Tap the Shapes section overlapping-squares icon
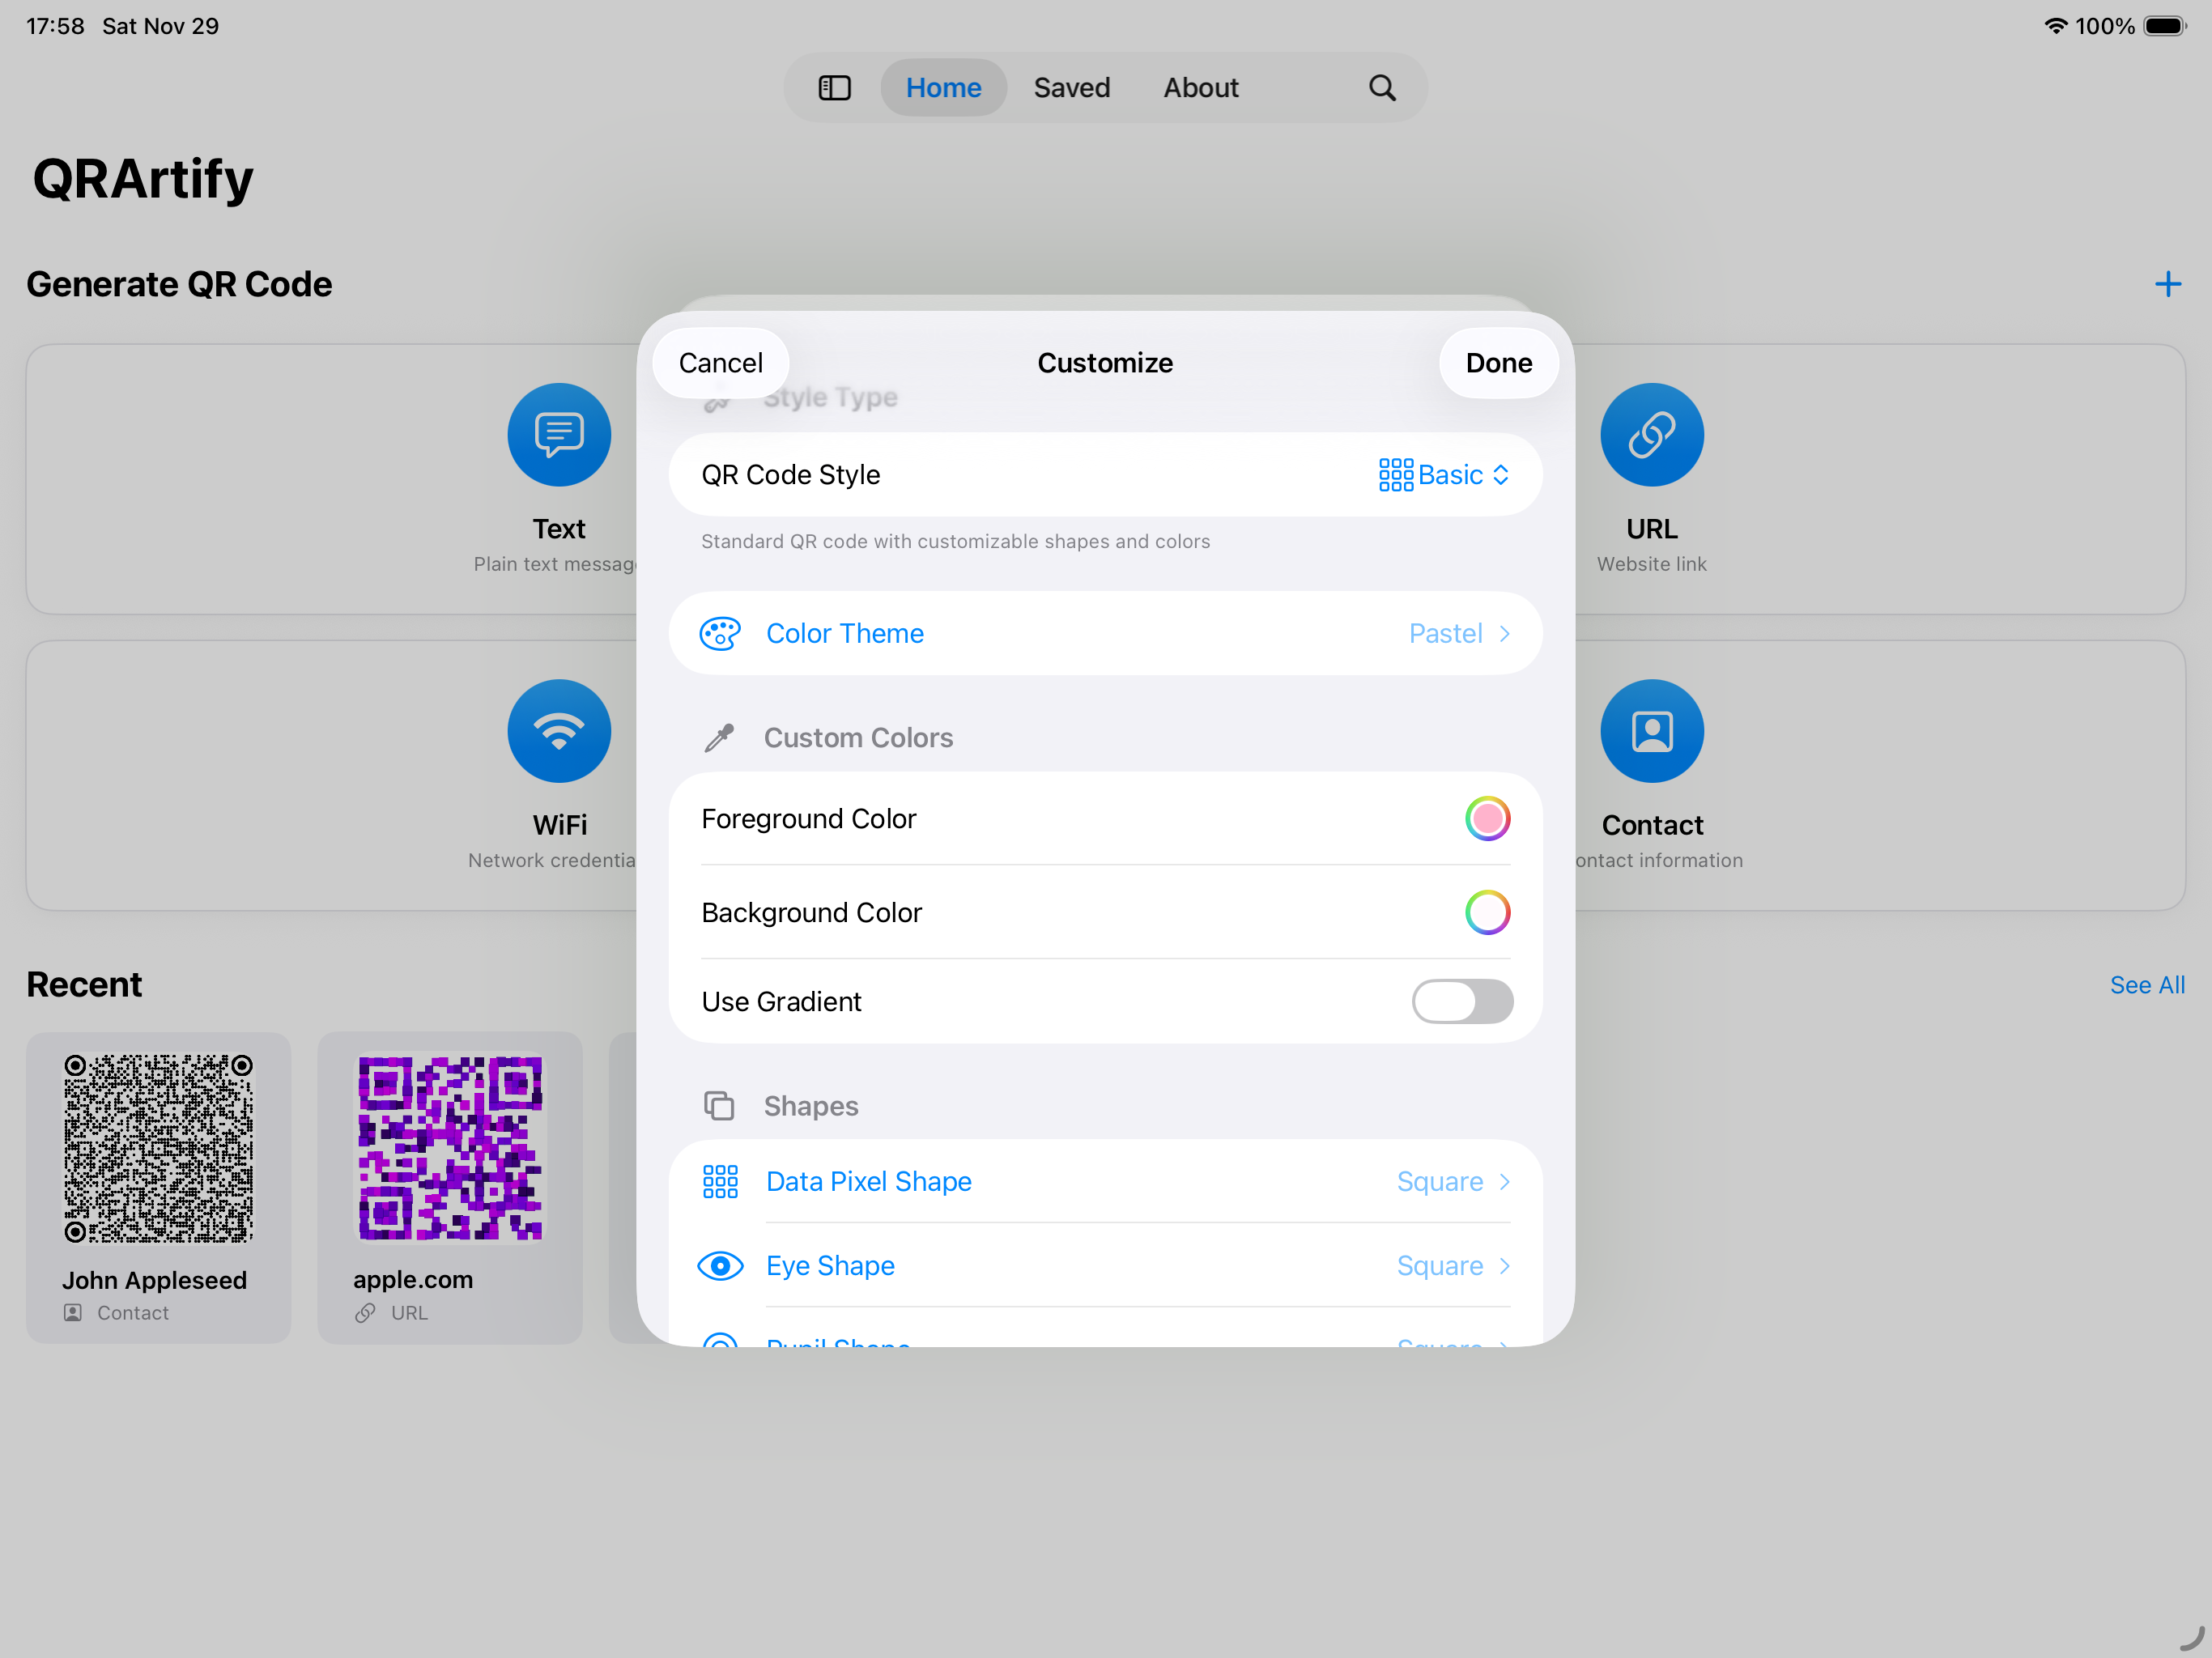Viewport: 2212px width, 1658px height. point(719,1105)
